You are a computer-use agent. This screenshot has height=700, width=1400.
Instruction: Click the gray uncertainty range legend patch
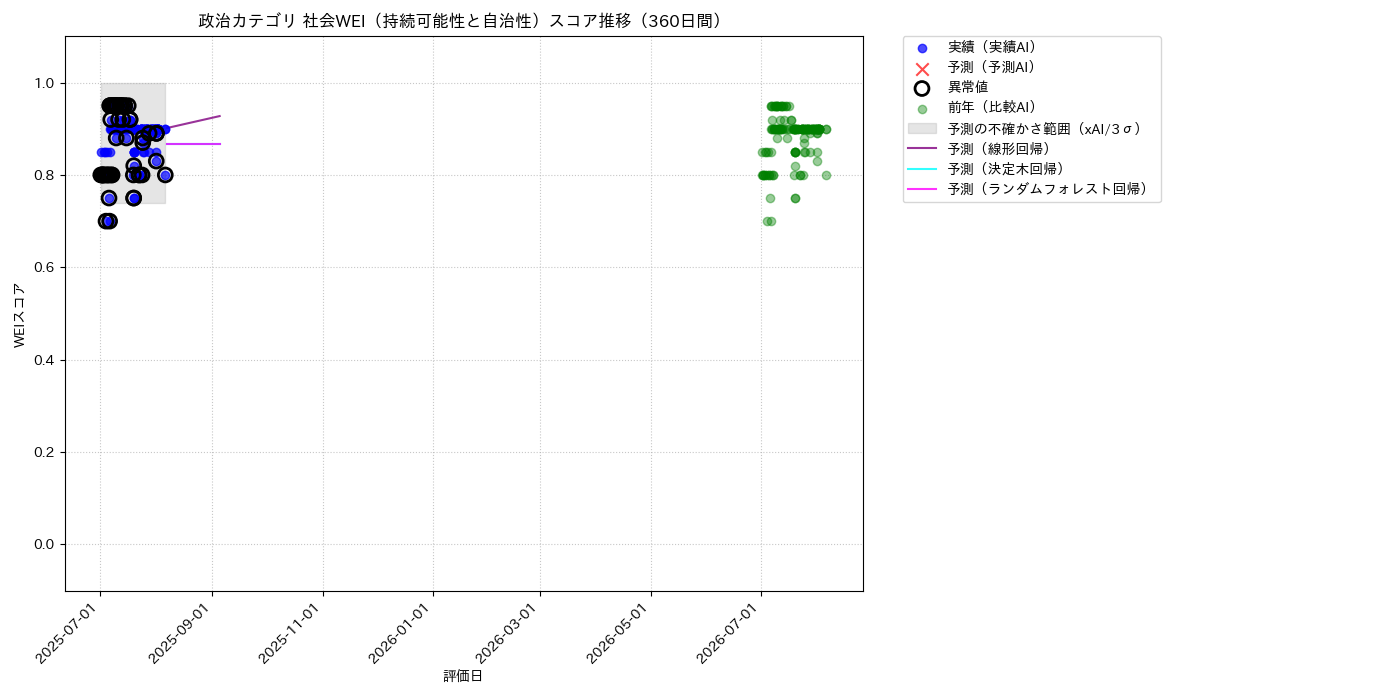(922, 129)
